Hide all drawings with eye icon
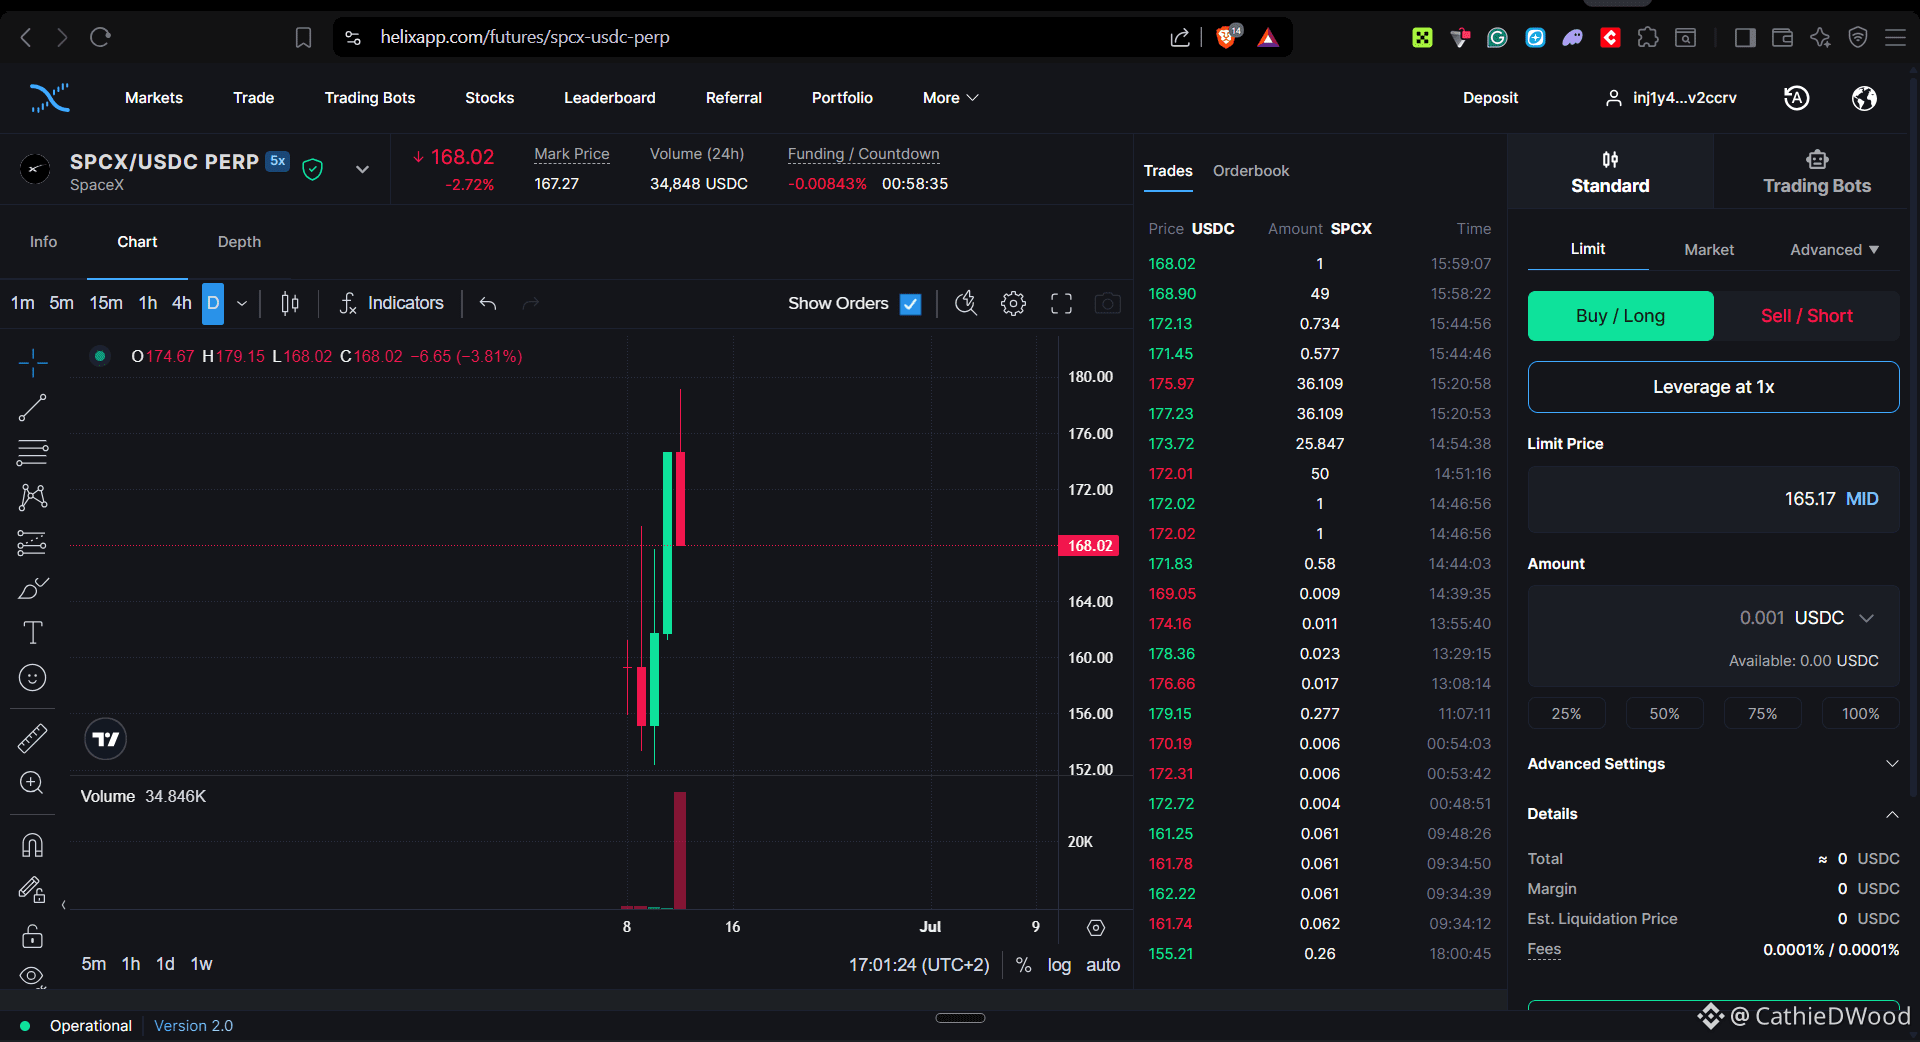The width and height of the screenshot is (1920, 1042). pyautogui.click(x=32, y=976)
